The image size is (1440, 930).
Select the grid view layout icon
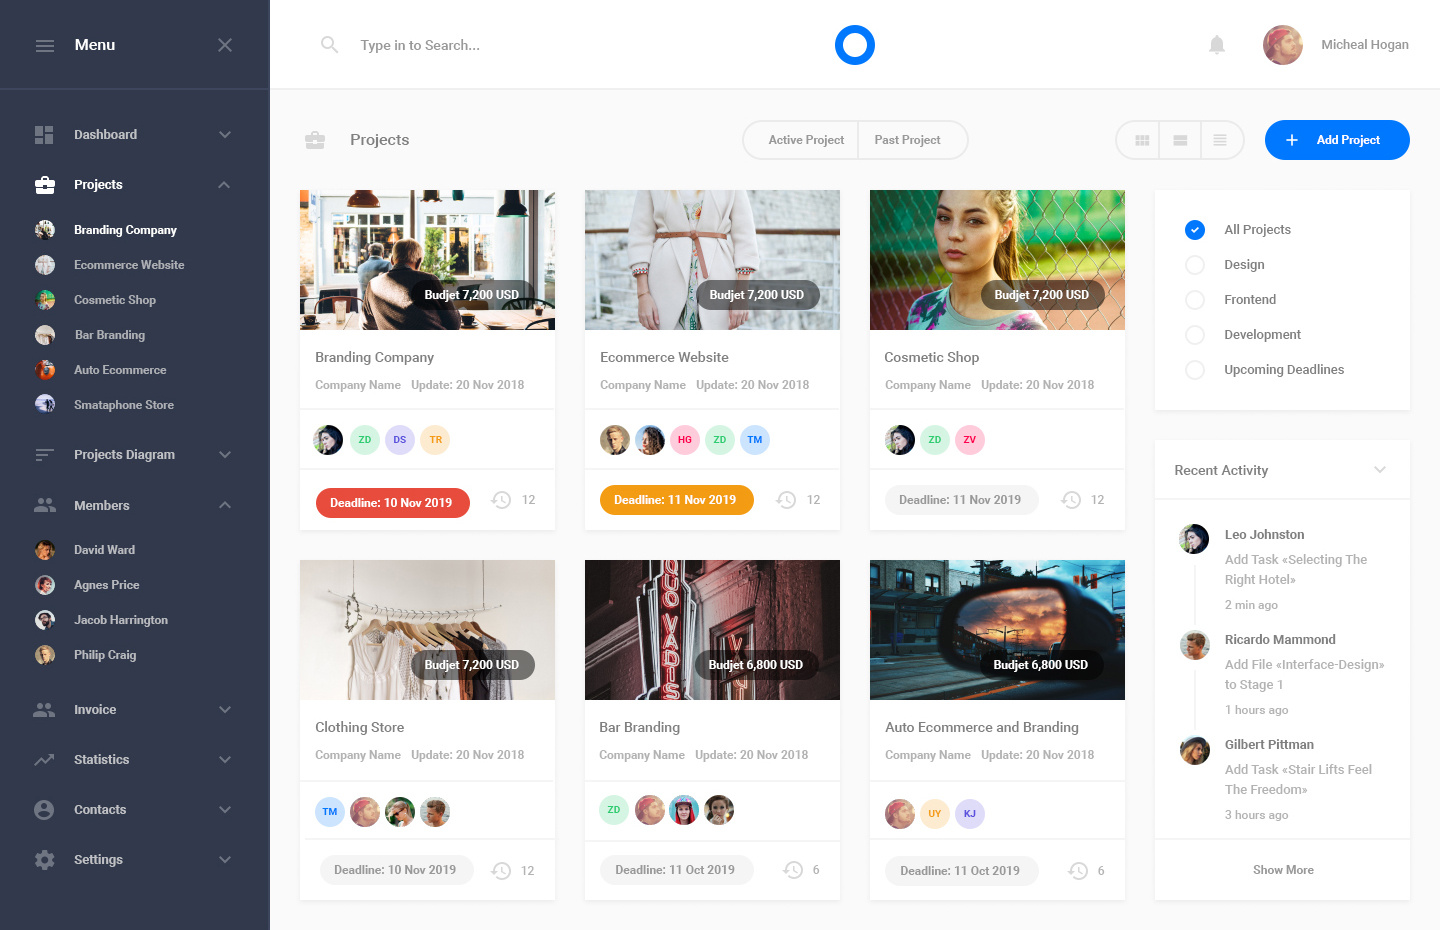pos(1139,140)
